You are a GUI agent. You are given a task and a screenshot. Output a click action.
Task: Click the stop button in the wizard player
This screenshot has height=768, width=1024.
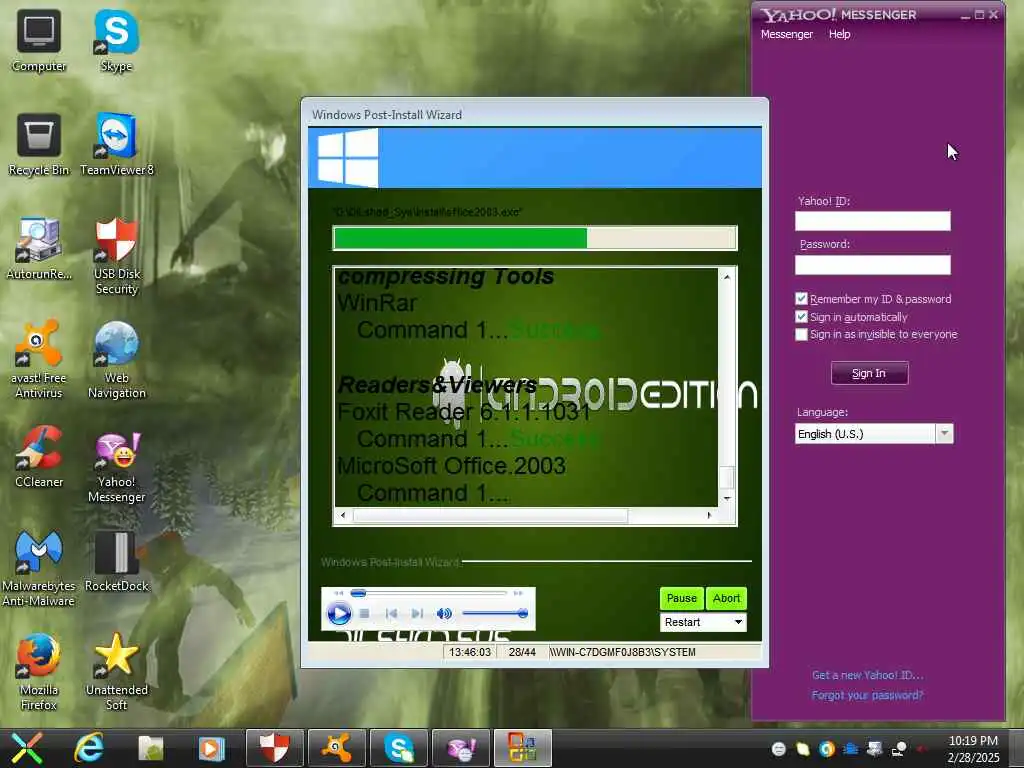(x=364, y=613)
